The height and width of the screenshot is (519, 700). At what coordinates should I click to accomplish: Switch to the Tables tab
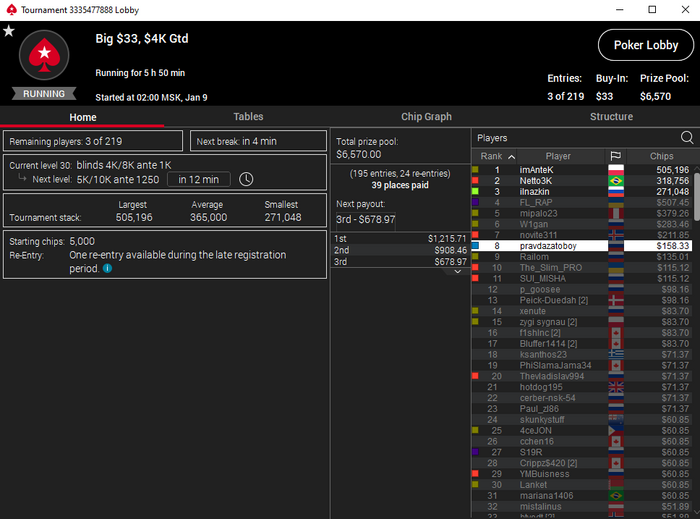point(248,116)
